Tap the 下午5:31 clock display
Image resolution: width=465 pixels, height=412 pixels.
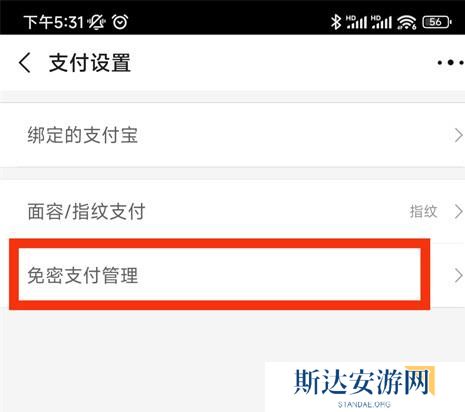click(x=53, y=22)
